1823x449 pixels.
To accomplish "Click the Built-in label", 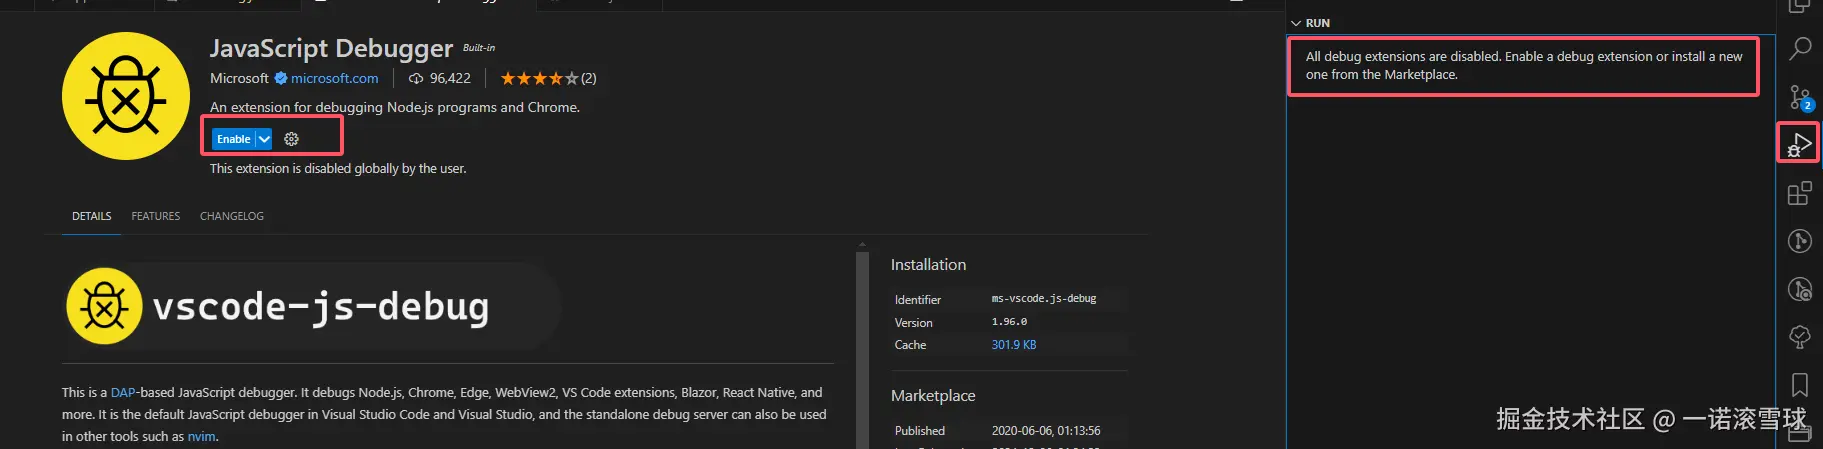I will (479, 48).
